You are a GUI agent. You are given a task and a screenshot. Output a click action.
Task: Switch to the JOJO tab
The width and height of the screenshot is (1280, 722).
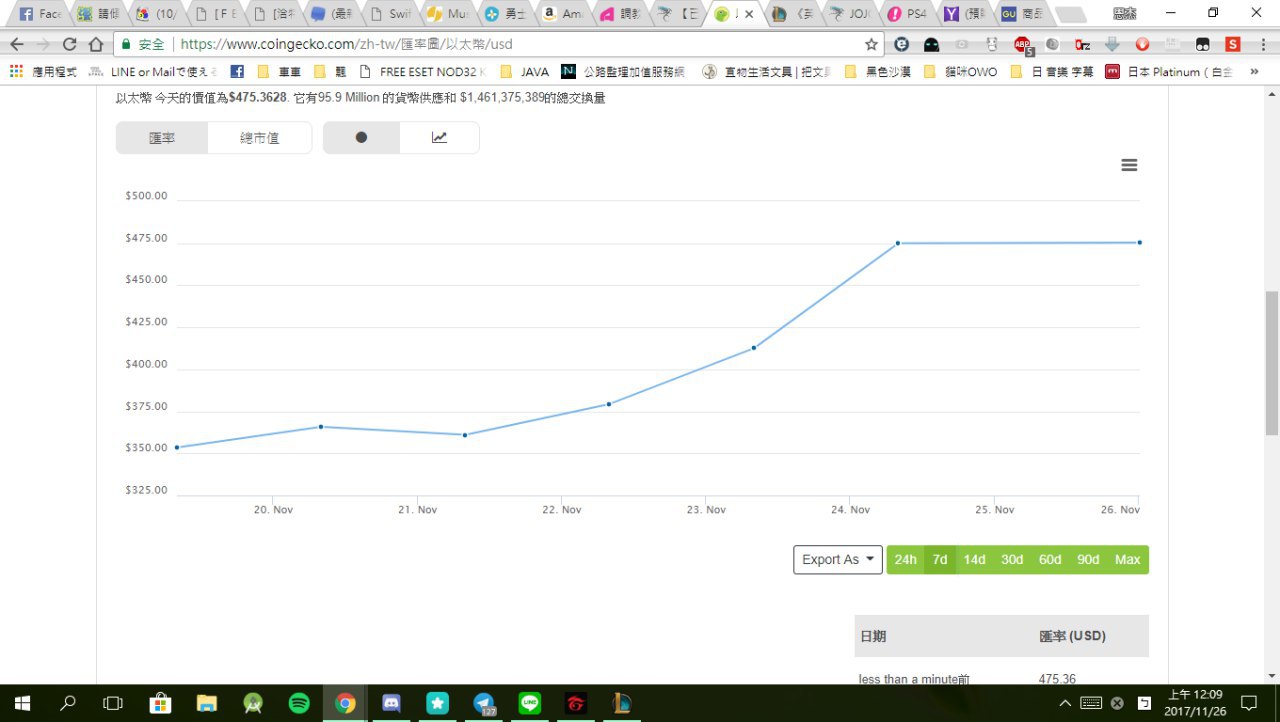(x=851, y=14)
